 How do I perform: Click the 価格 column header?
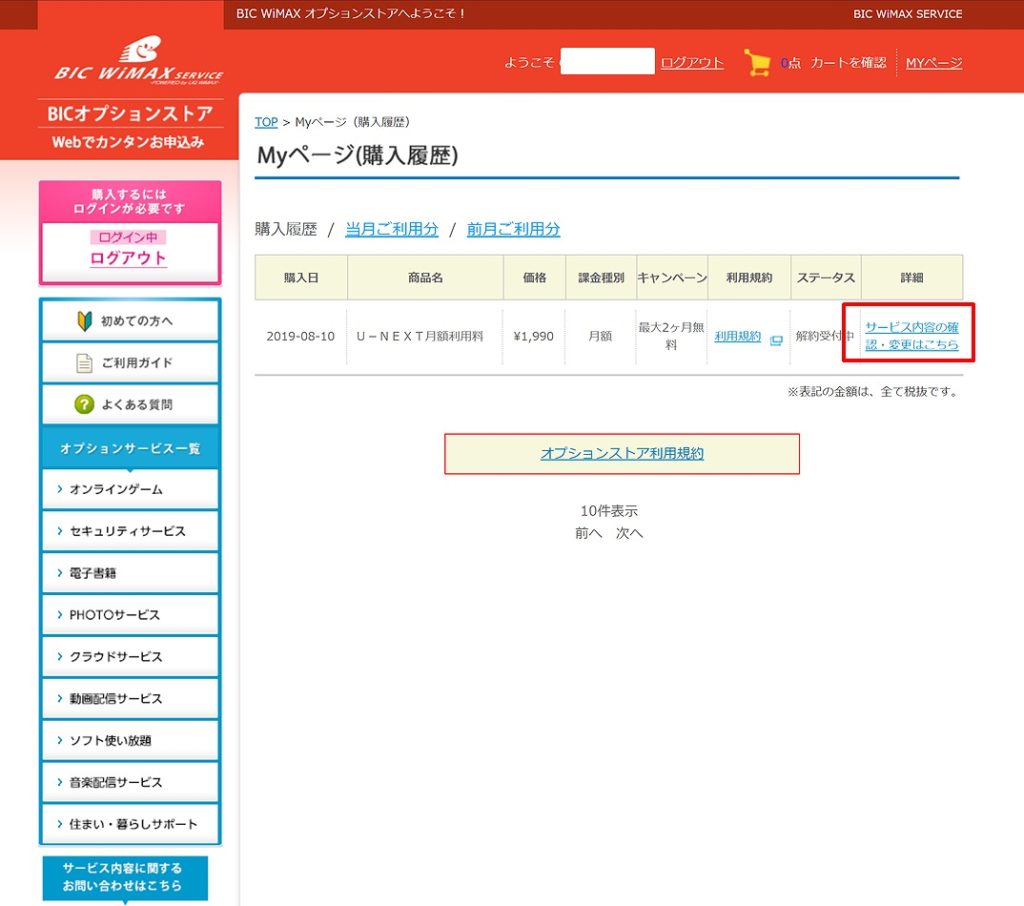534,278
